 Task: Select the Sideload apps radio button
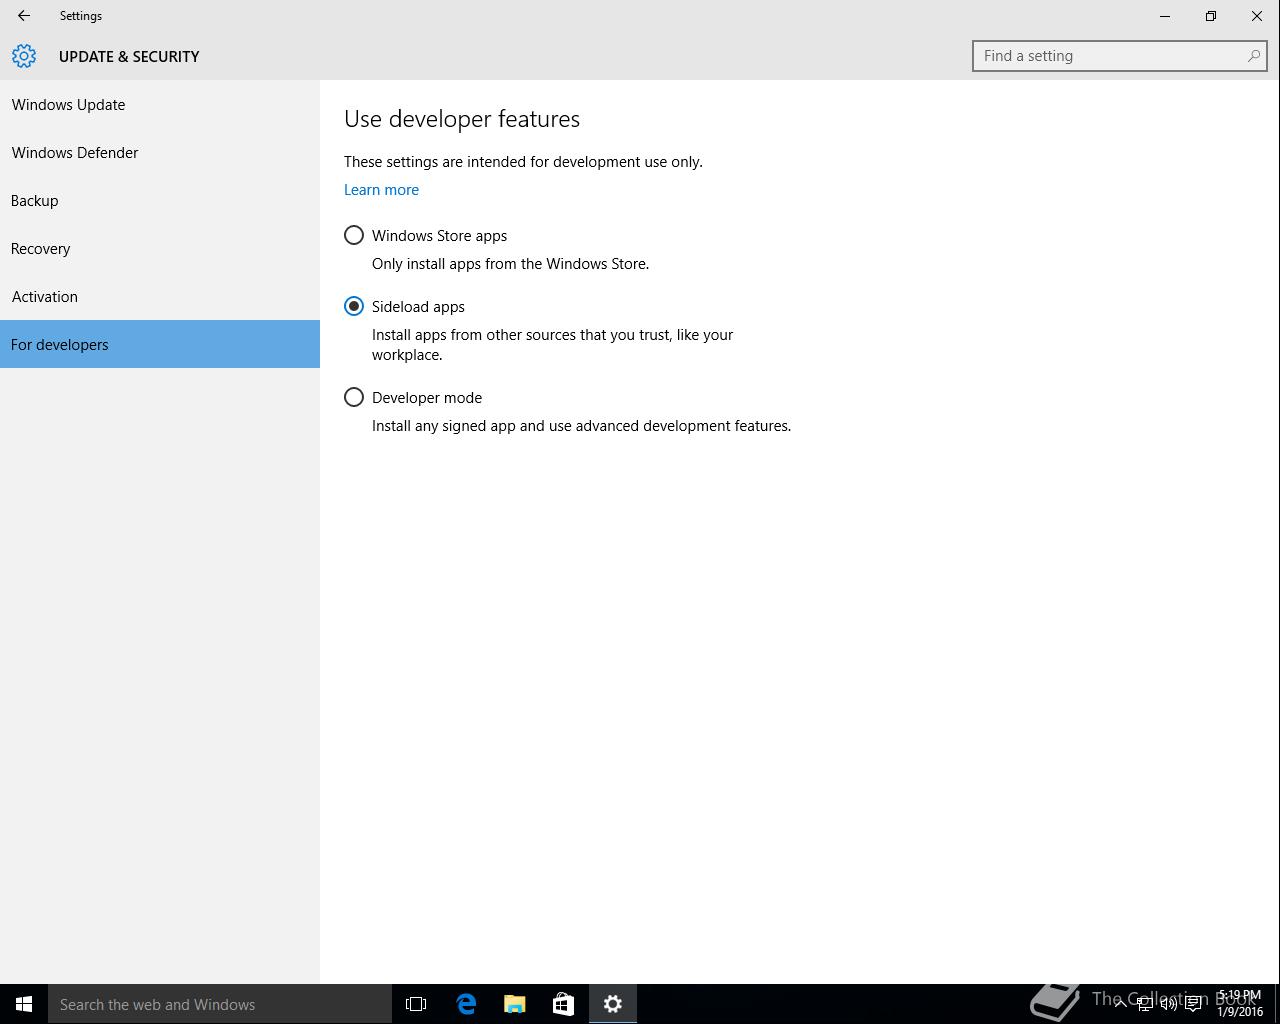pyautogui.click(x=354, y=306)
